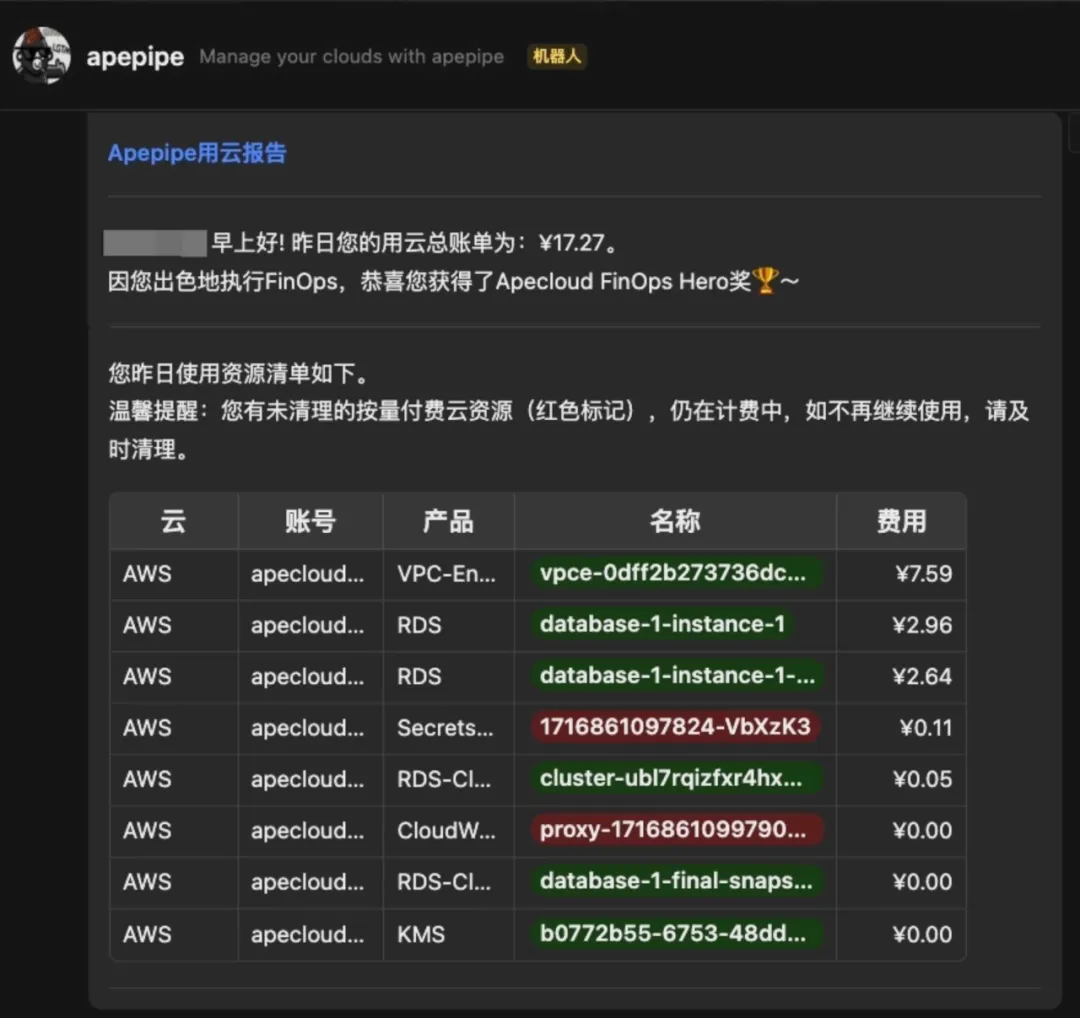
Task: Click the line 您昨日使用资源清单如下
Action: 238,373
